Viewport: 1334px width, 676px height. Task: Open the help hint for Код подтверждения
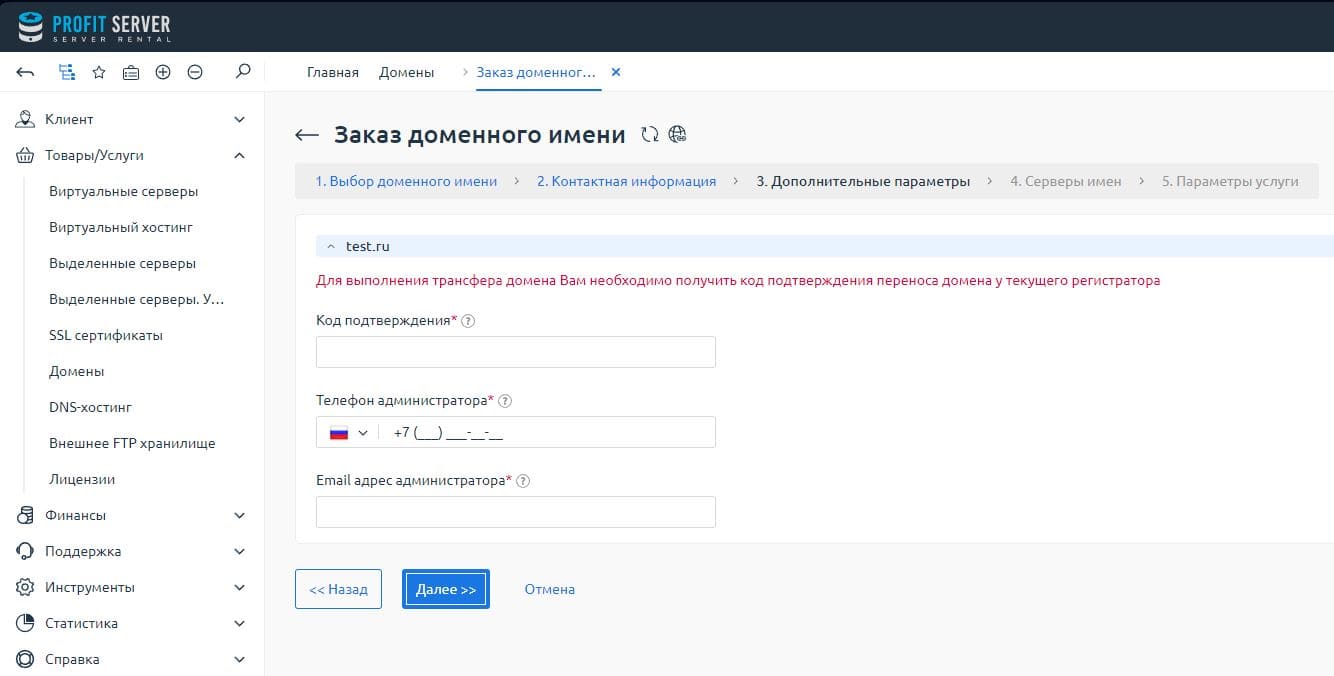468,321
